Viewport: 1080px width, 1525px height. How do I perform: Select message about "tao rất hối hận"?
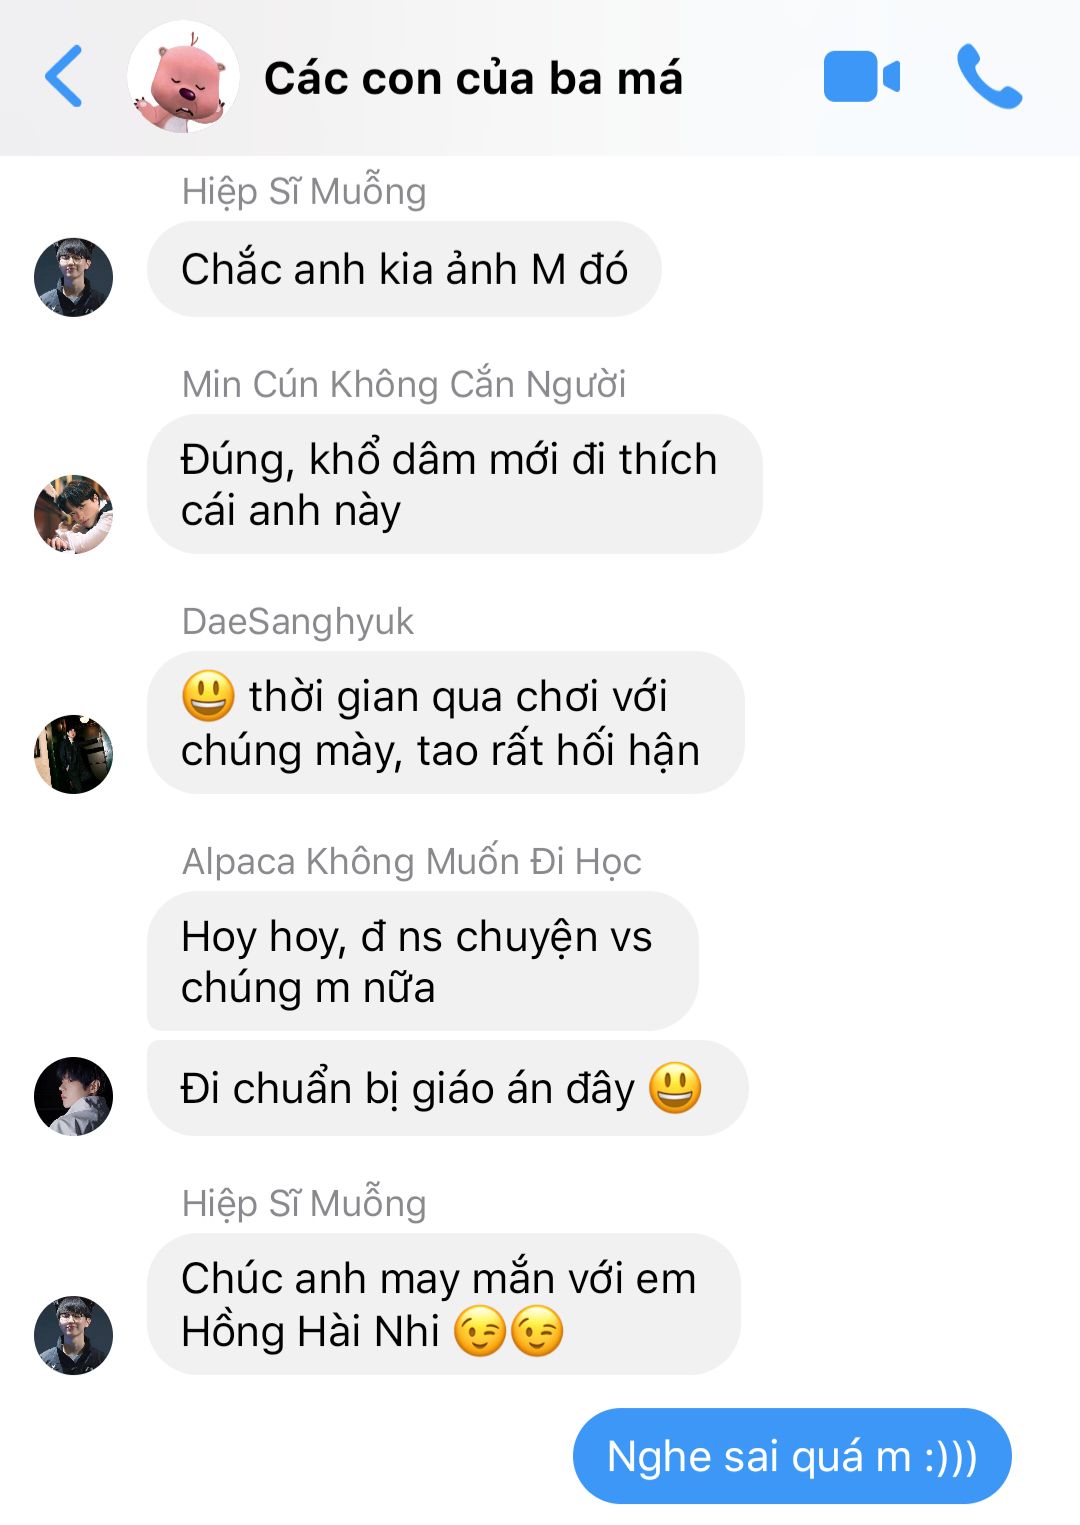coord(446,723)
